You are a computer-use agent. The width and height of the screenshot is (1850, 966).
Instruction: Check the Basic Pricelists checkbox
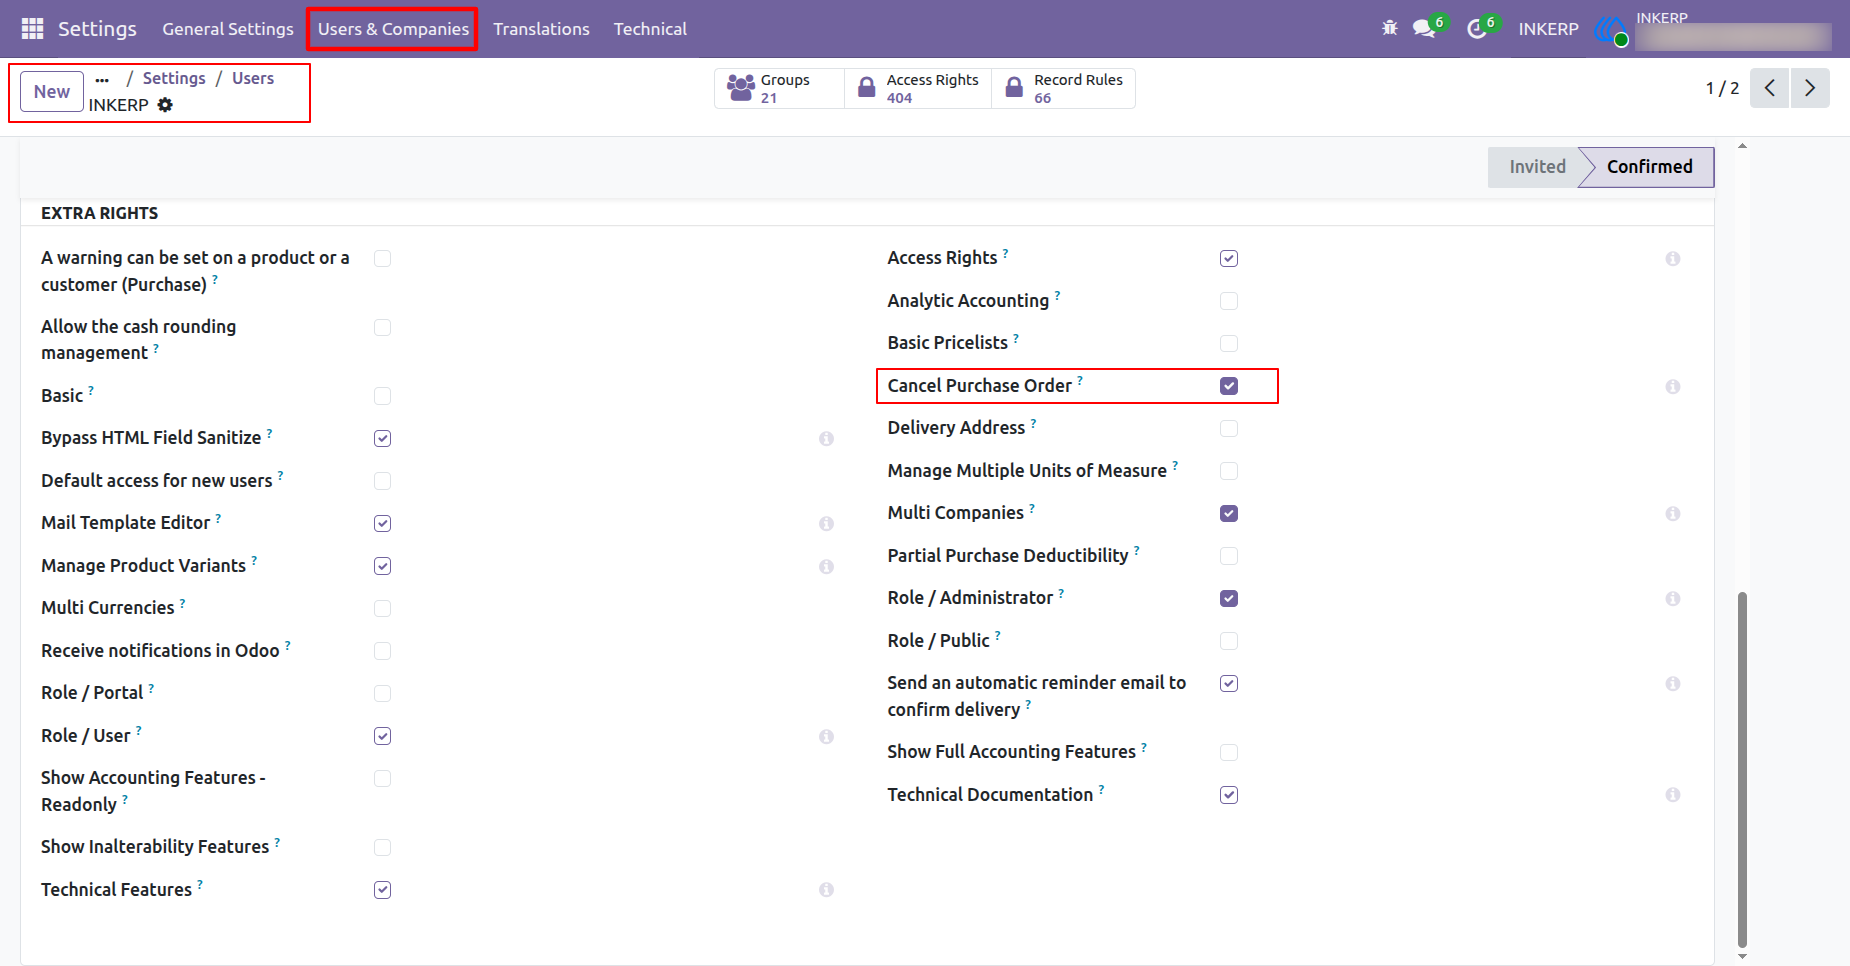pos(1229,343)
